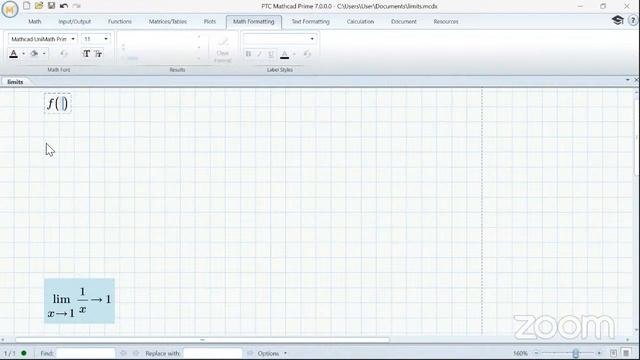
Task: Undo the last action
Action: click(x=64, y=6)
